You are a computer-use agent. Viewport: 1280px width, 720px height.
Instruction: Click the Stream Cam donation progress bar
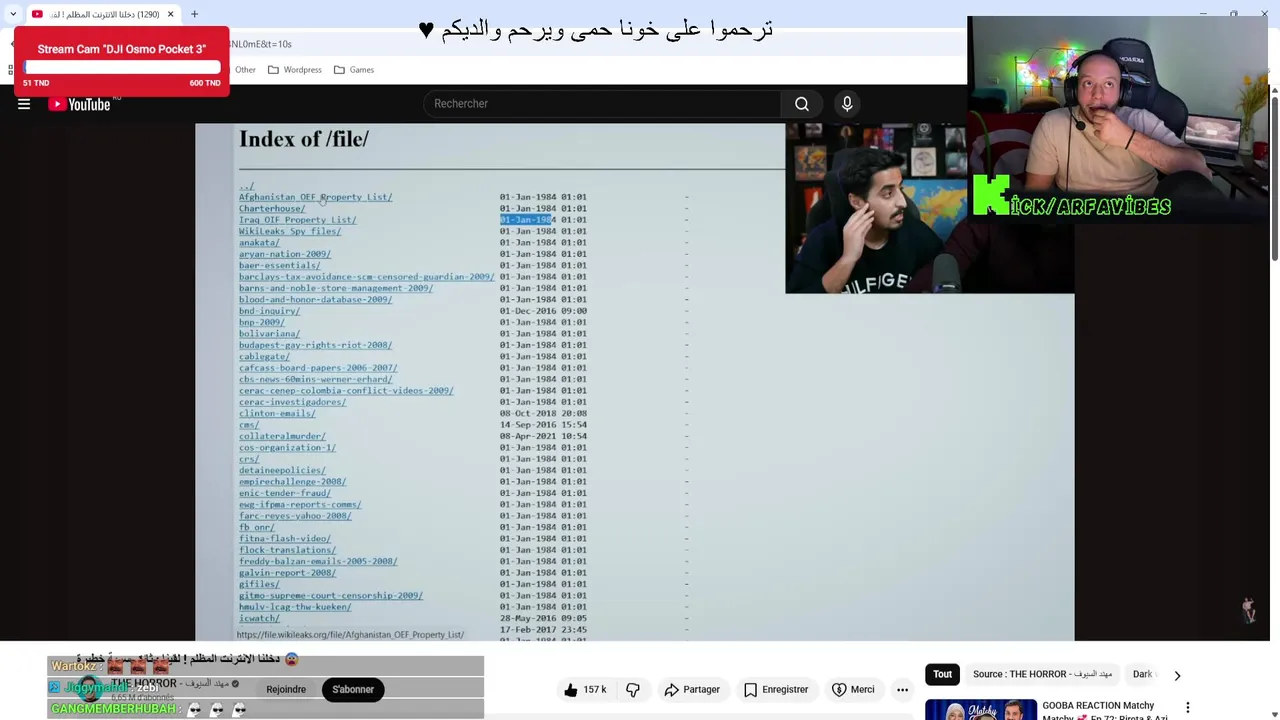122,67
